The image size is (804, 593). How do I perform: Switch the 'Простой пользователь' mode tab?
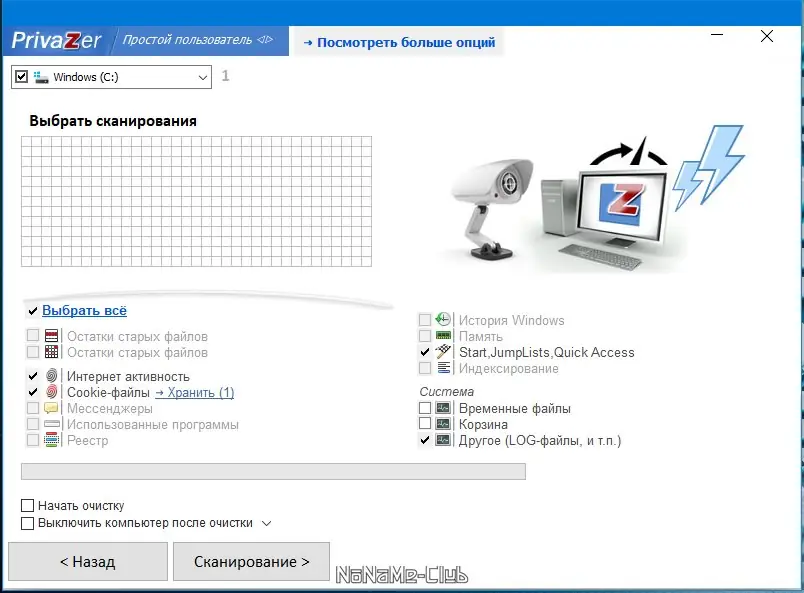(x=198, y=40)
